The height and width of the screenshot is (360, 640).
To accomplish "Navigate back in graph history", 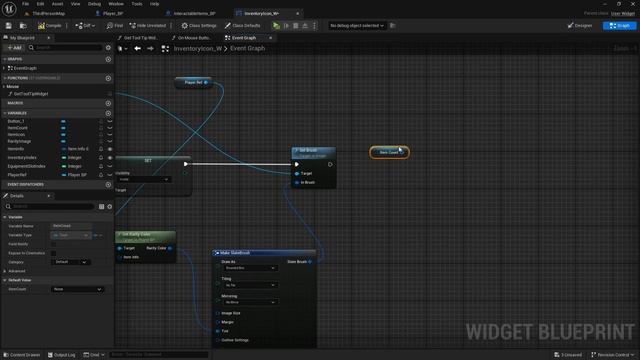I will (138, 49).
